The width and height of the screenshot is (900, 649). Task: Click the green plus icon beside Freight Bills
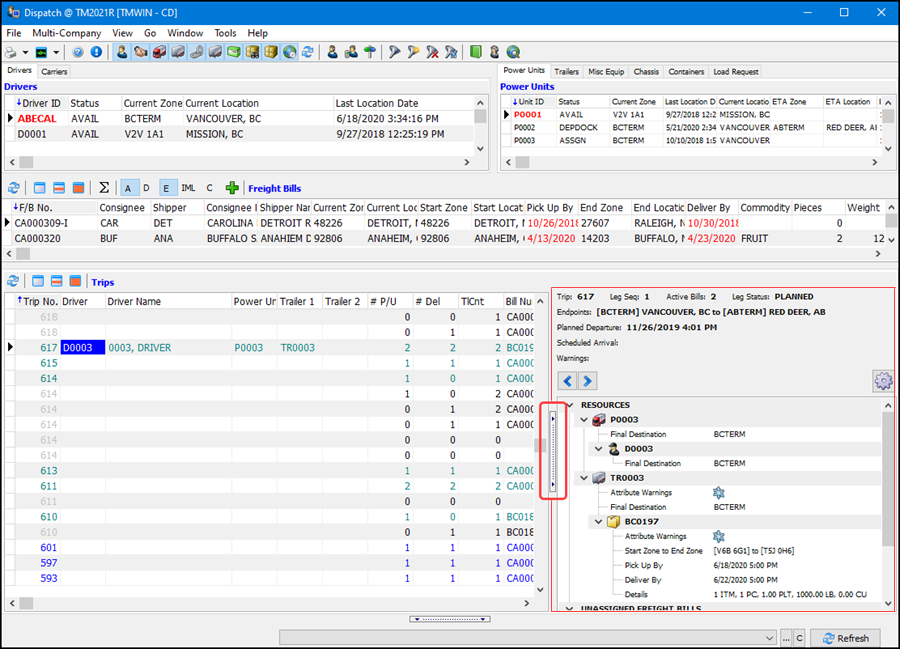click(232, 188)
